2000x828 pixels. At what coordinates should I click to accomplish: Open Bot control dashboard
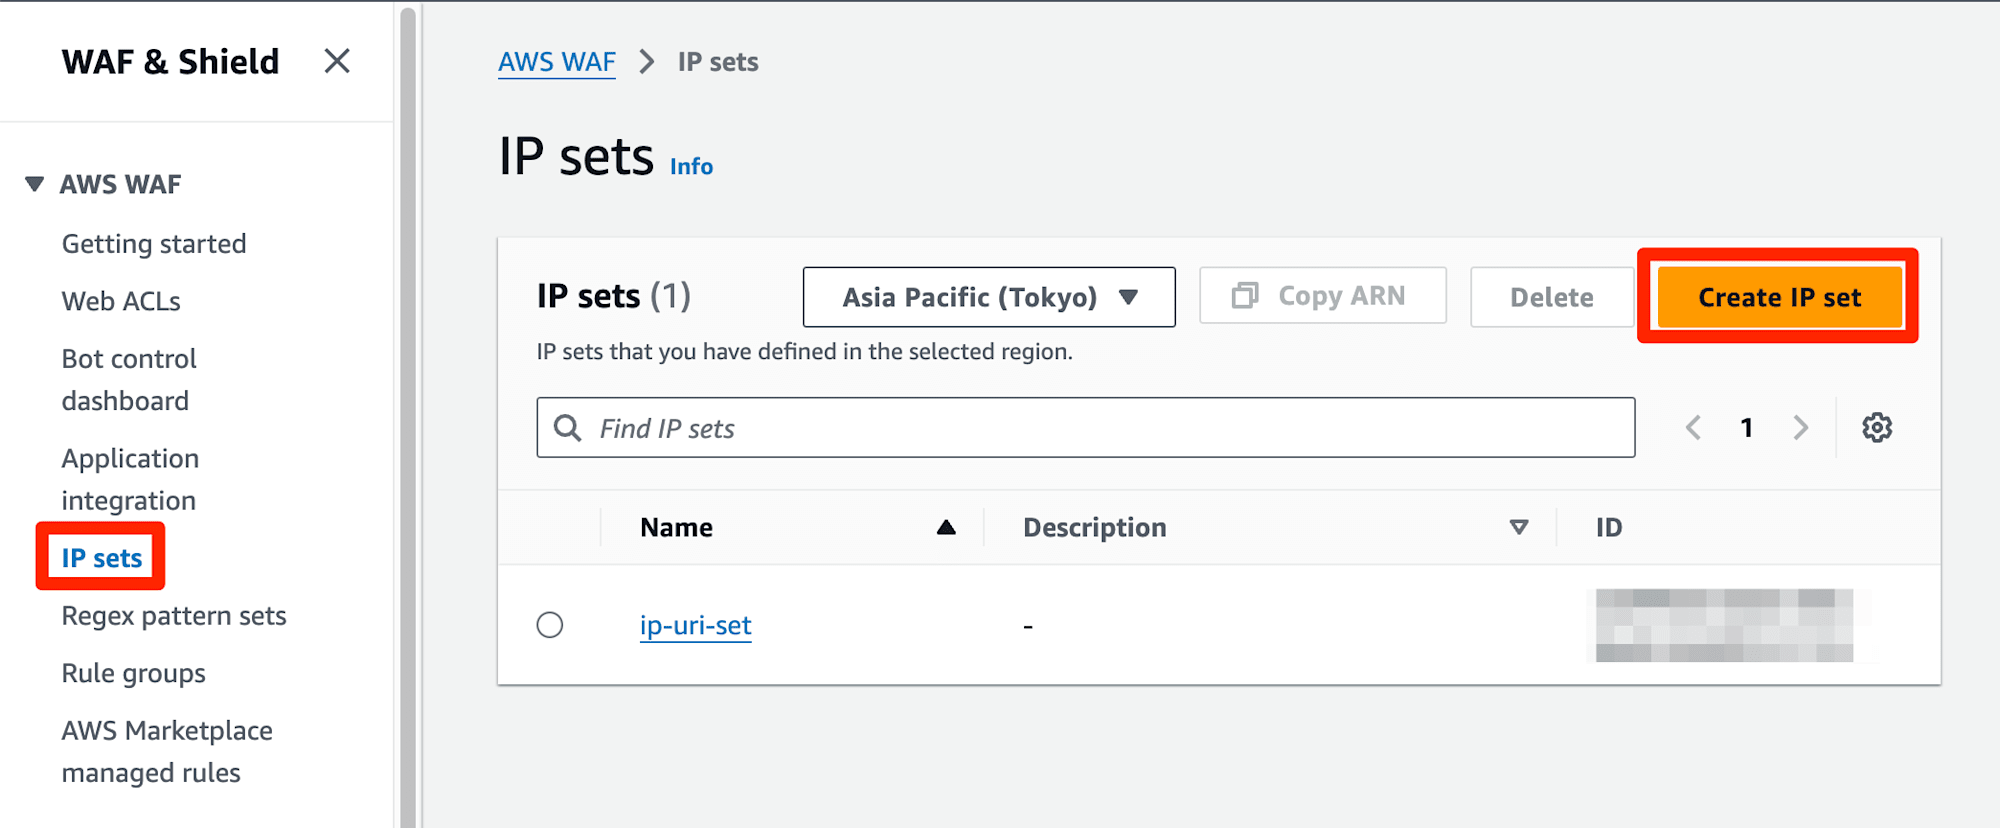(129, 380)
